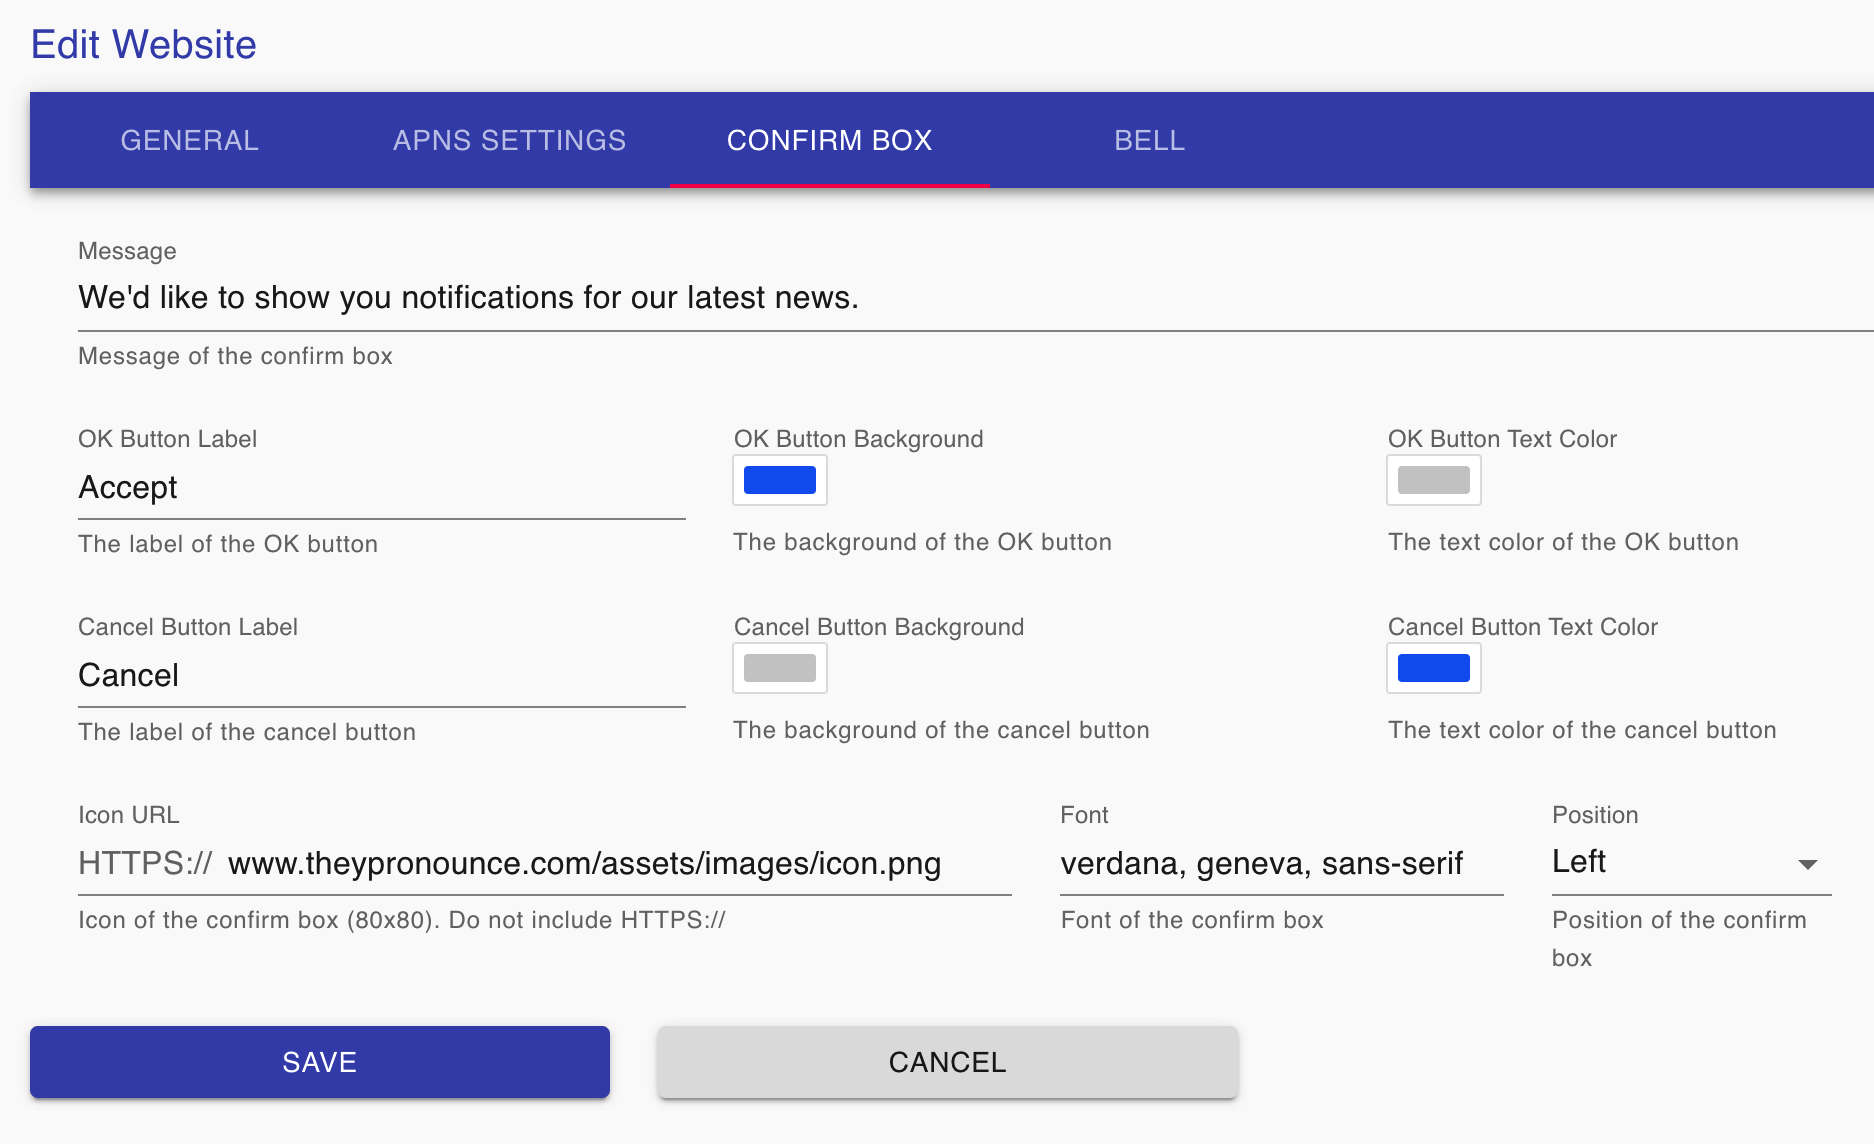The width and height of the screenshot is (1874, 1144).
Task: Click 'The background of the cancel button' text
Action: click(941, 730)
